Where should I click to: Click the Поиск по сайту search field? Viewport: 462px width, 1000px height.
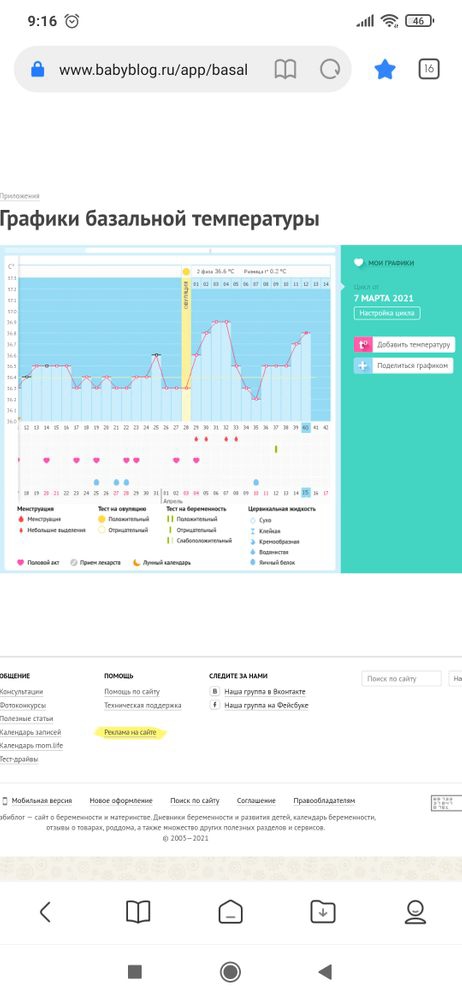point(401,679)
